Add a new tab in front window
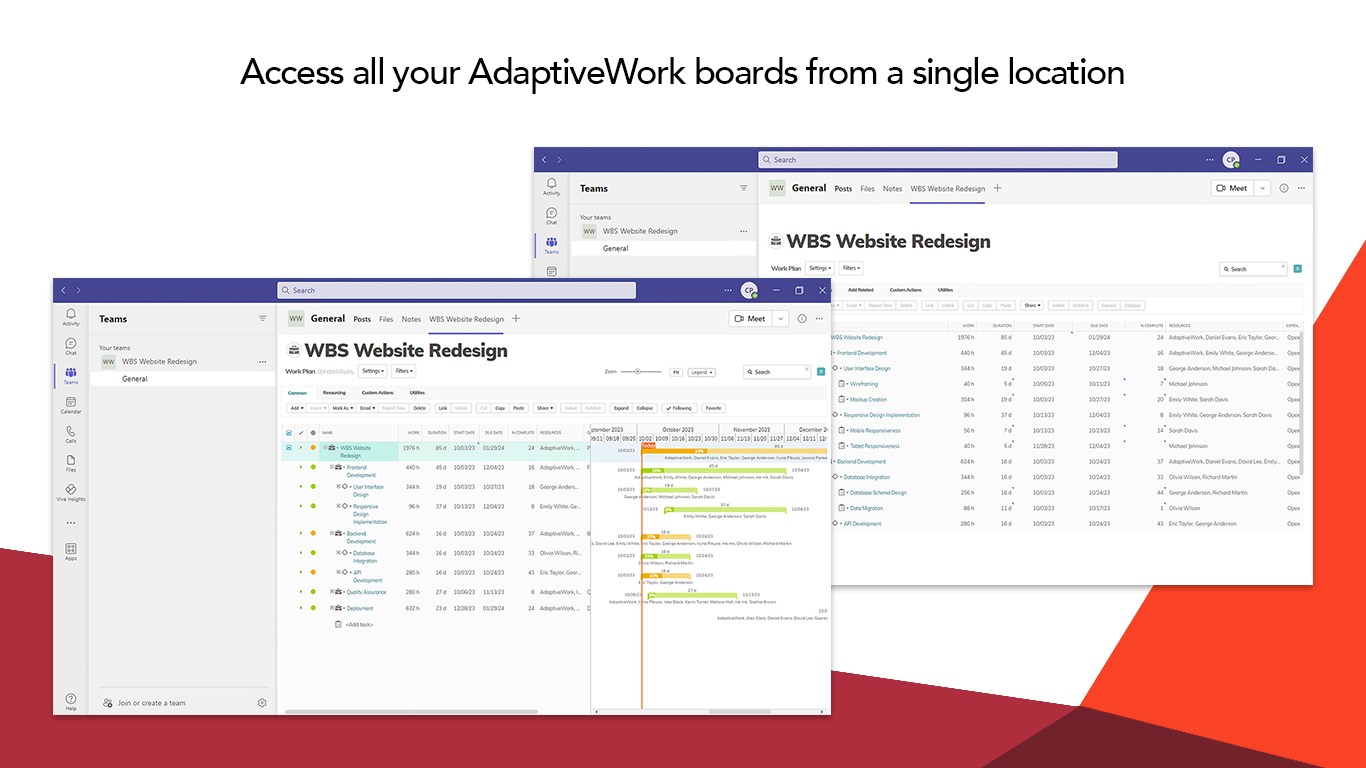The image size is (1366, 768). (516, 319)
